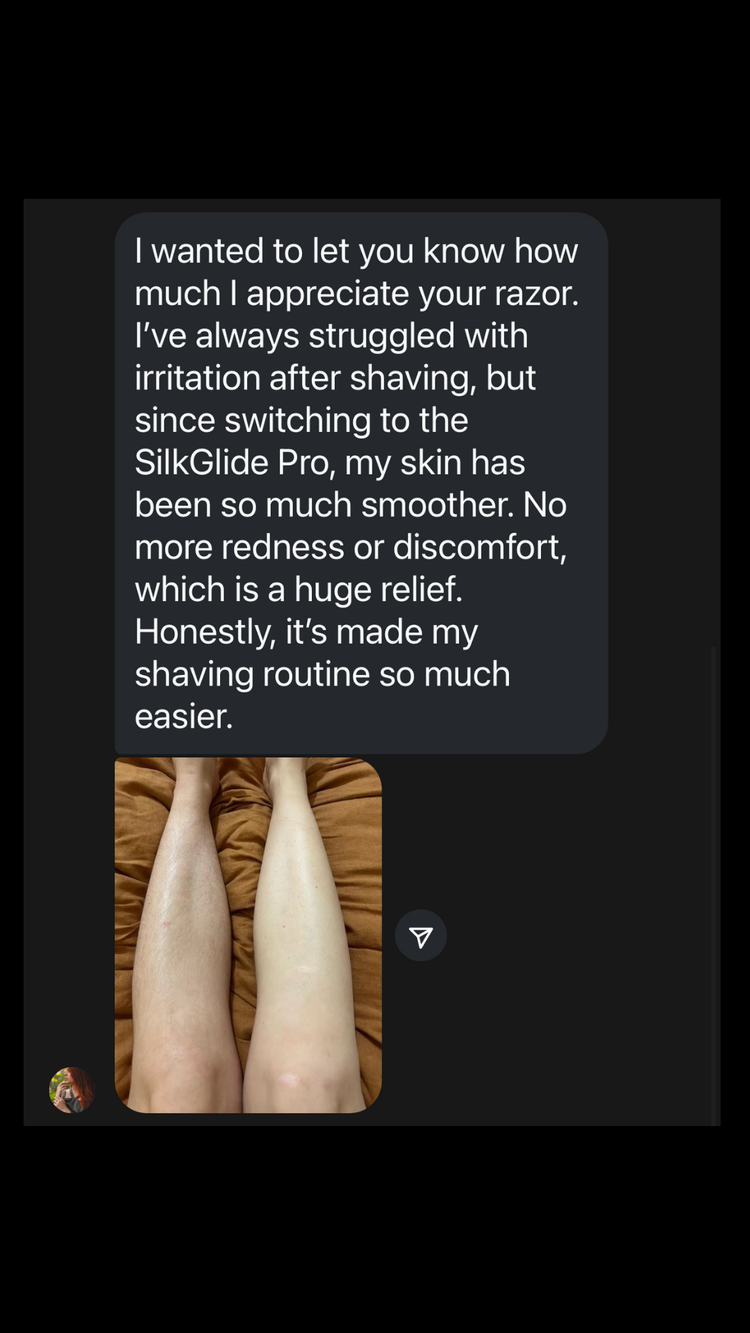This screenshot has height=1333, width=750.
Task: Open the sender's profile picture avatar
Action: tap(71, 1089)
